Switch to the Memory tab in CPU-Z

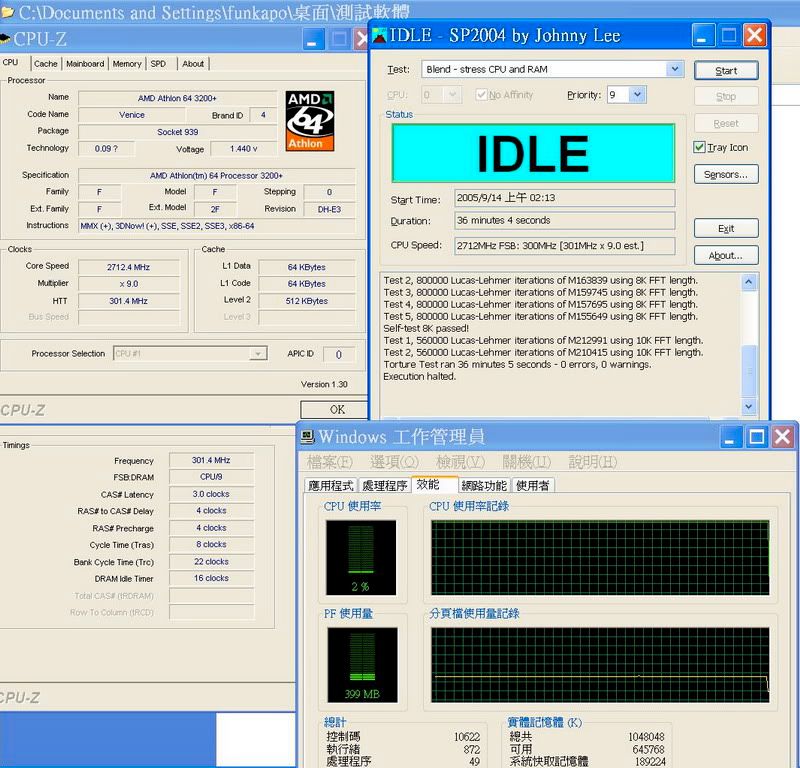coord(127,64)
